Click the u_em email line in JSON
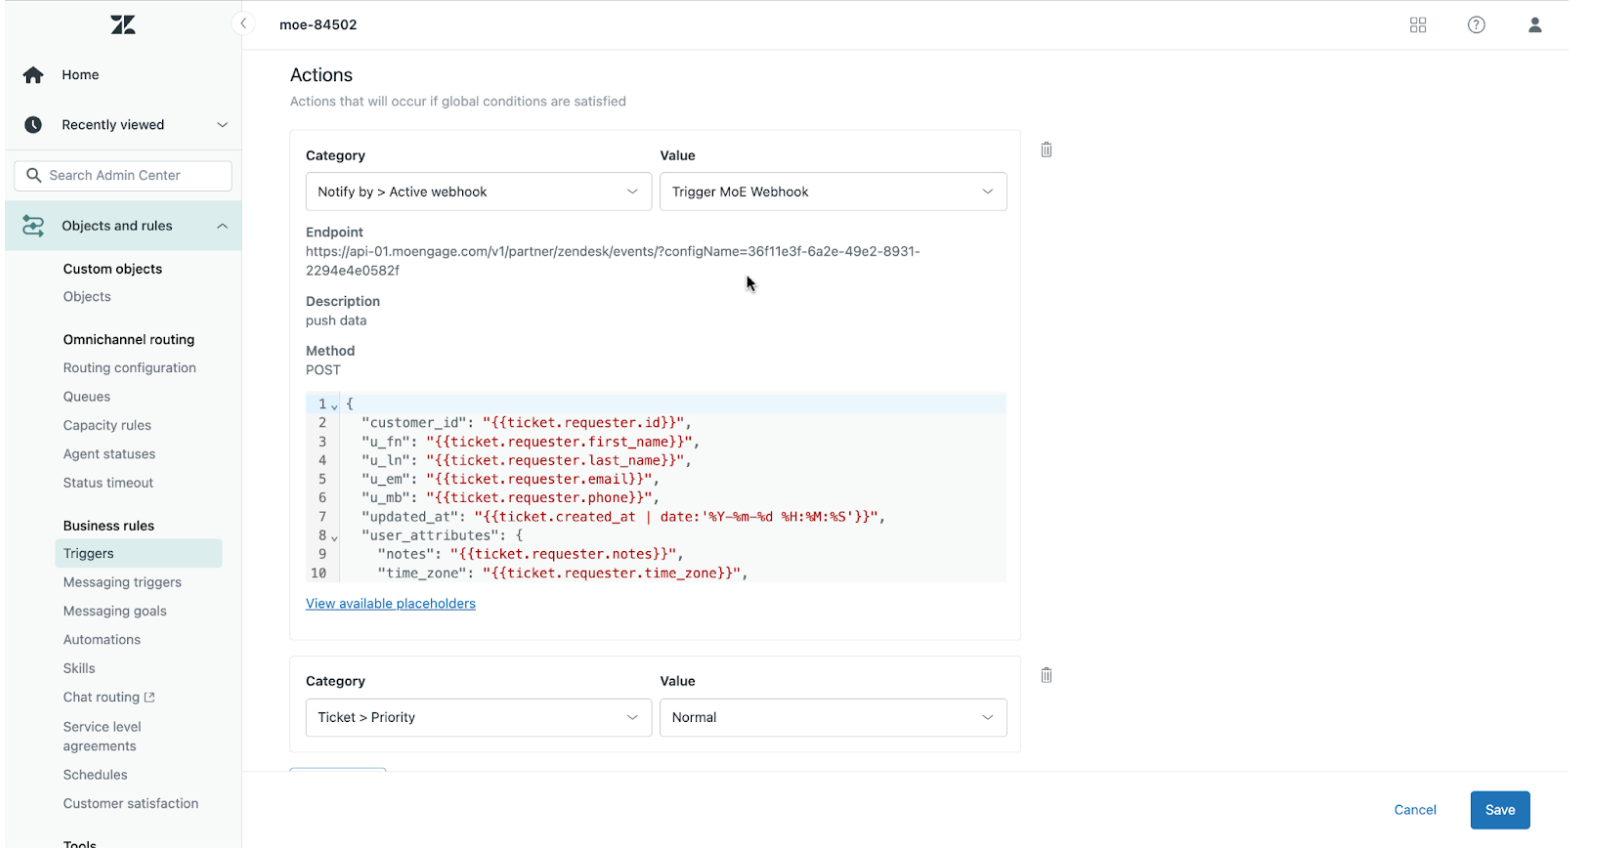The width and height of the screenshot is (1616, 856). coord(510,479)
